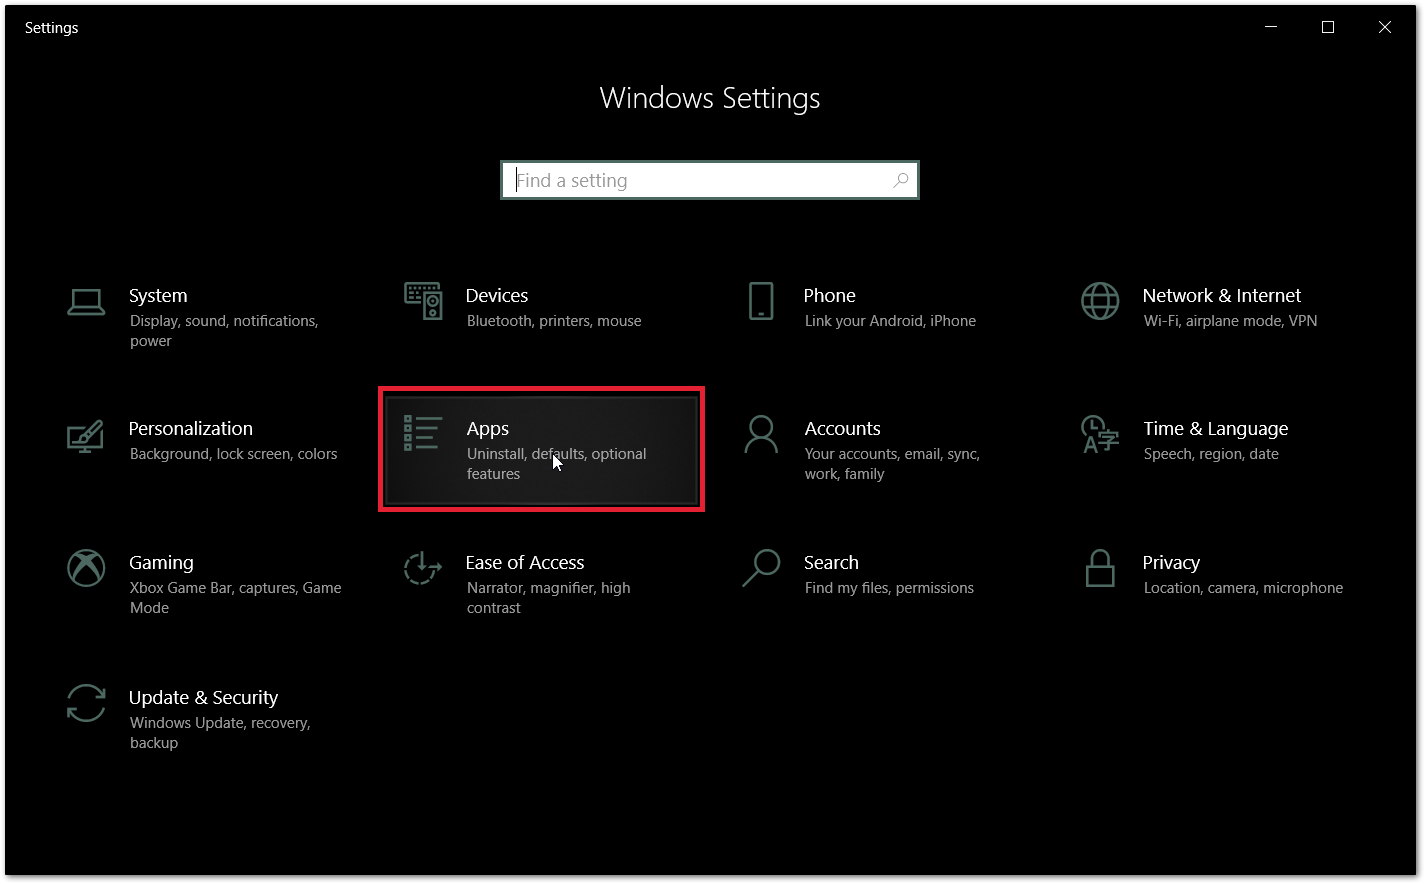Click the Search magnifier category icon
The width and height of the screenshot is (1425, 884).
(x=761, y=568)
